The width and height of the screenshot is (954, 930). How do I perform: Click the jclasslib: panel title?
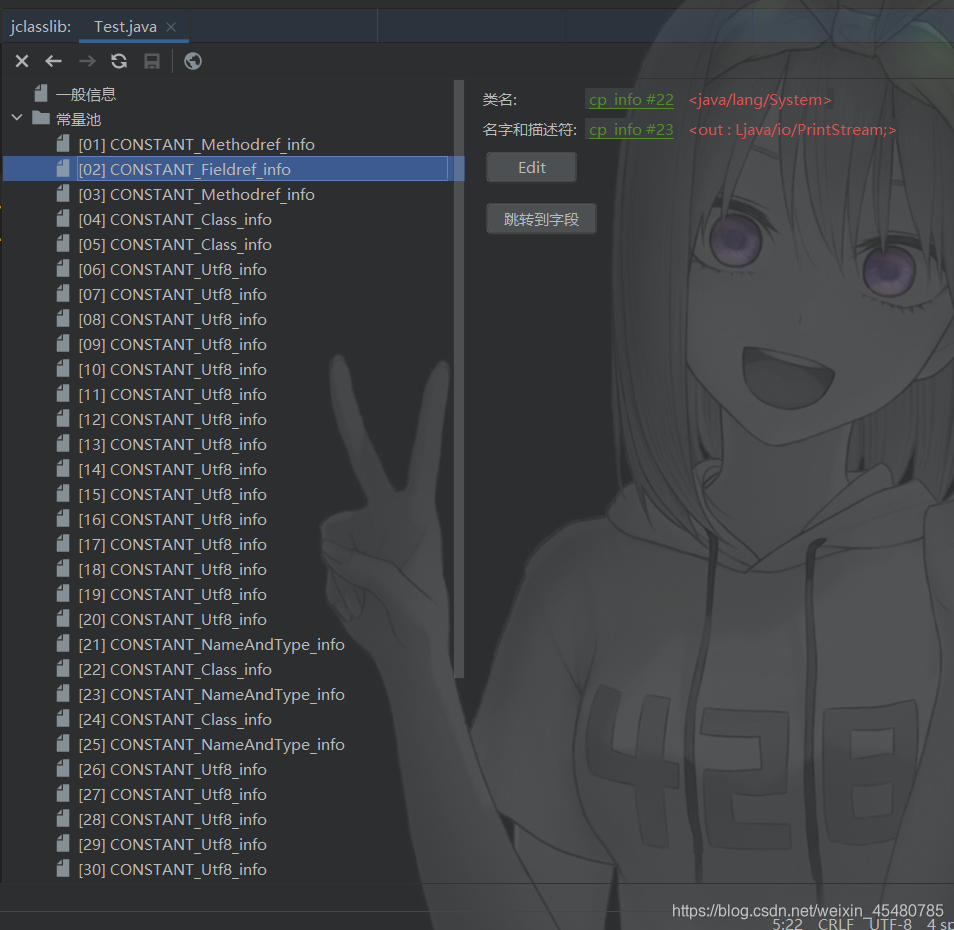click(x=41, y=27)
